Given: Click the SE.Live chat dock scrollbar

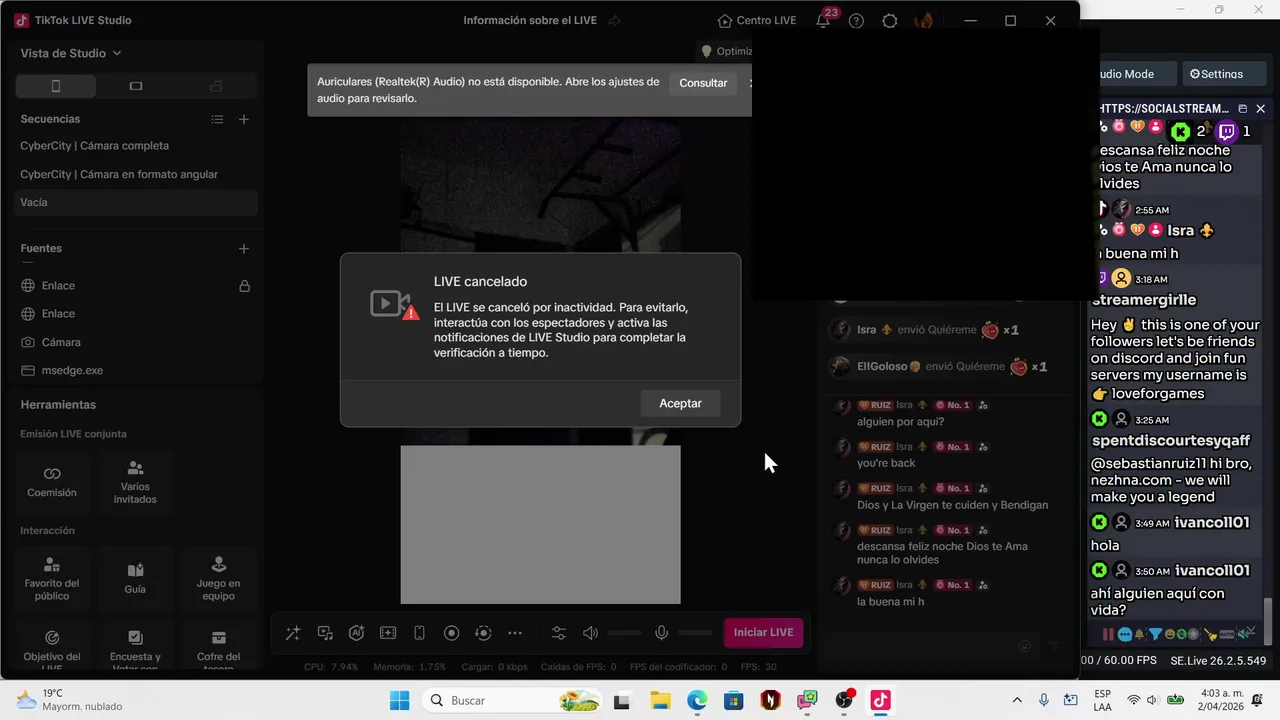Looking at the screenshot, I should click(1270, 620).
